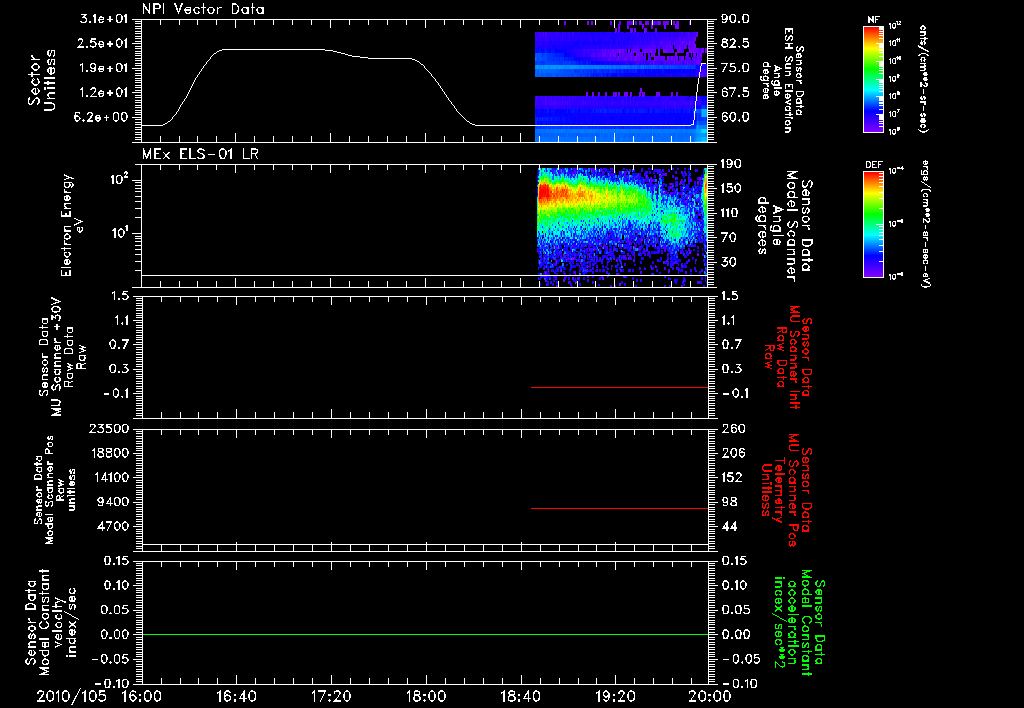
Task: Click the 17:20 time axis label
Action: 331,696
